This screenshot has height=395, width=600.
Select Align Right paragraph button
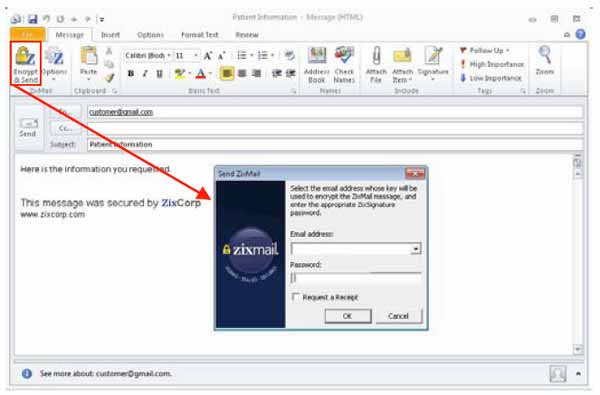[256, 73]
